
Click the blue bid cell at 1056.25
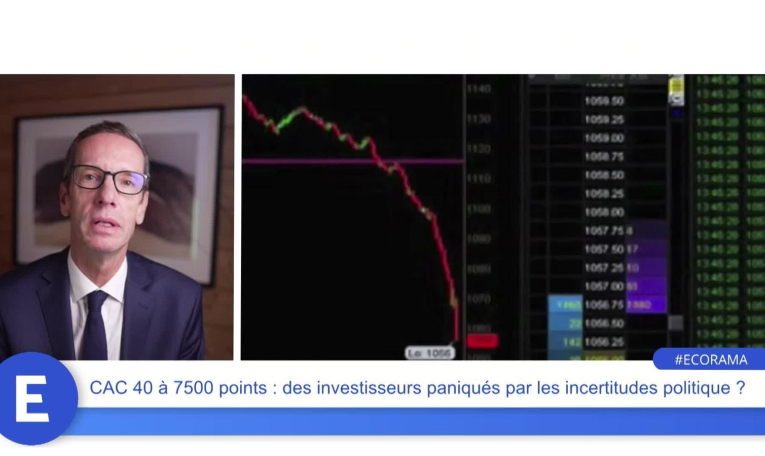pyautogui.click(x=565, y=342)
